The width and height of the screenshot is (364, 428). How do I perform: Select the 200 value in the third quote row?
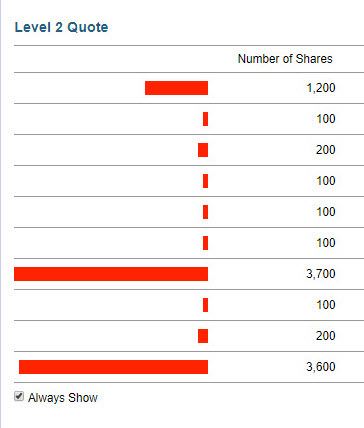point(326,150)
